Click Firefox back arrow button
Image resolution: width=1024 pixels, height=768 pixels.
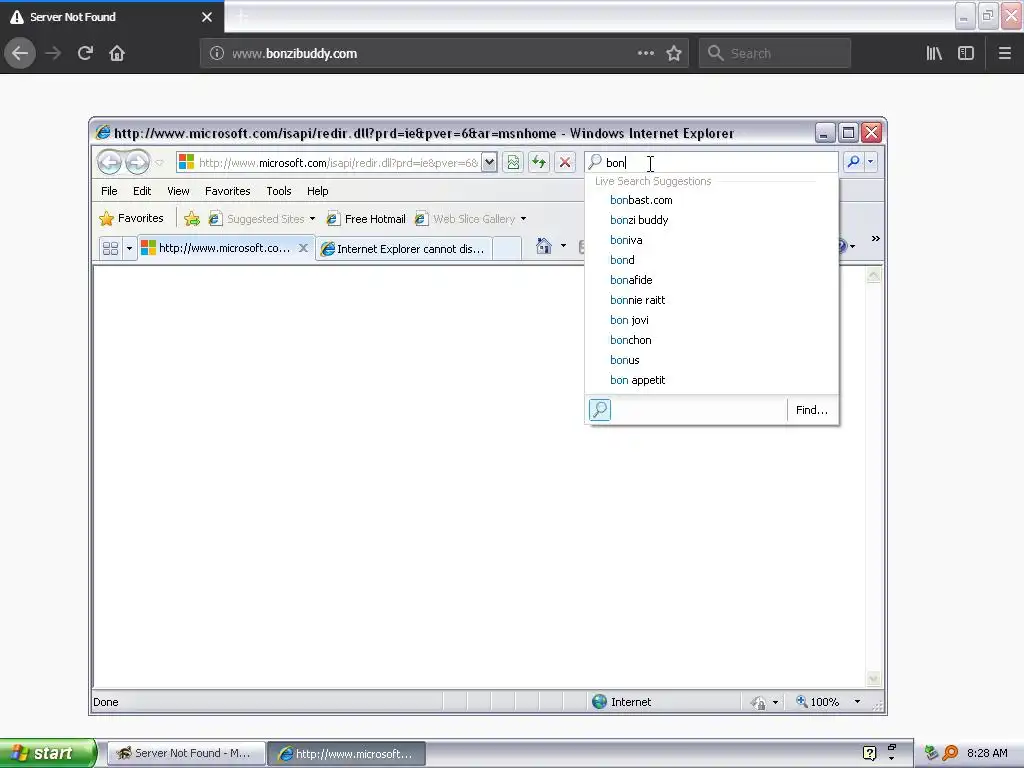[x=20, y=54]
